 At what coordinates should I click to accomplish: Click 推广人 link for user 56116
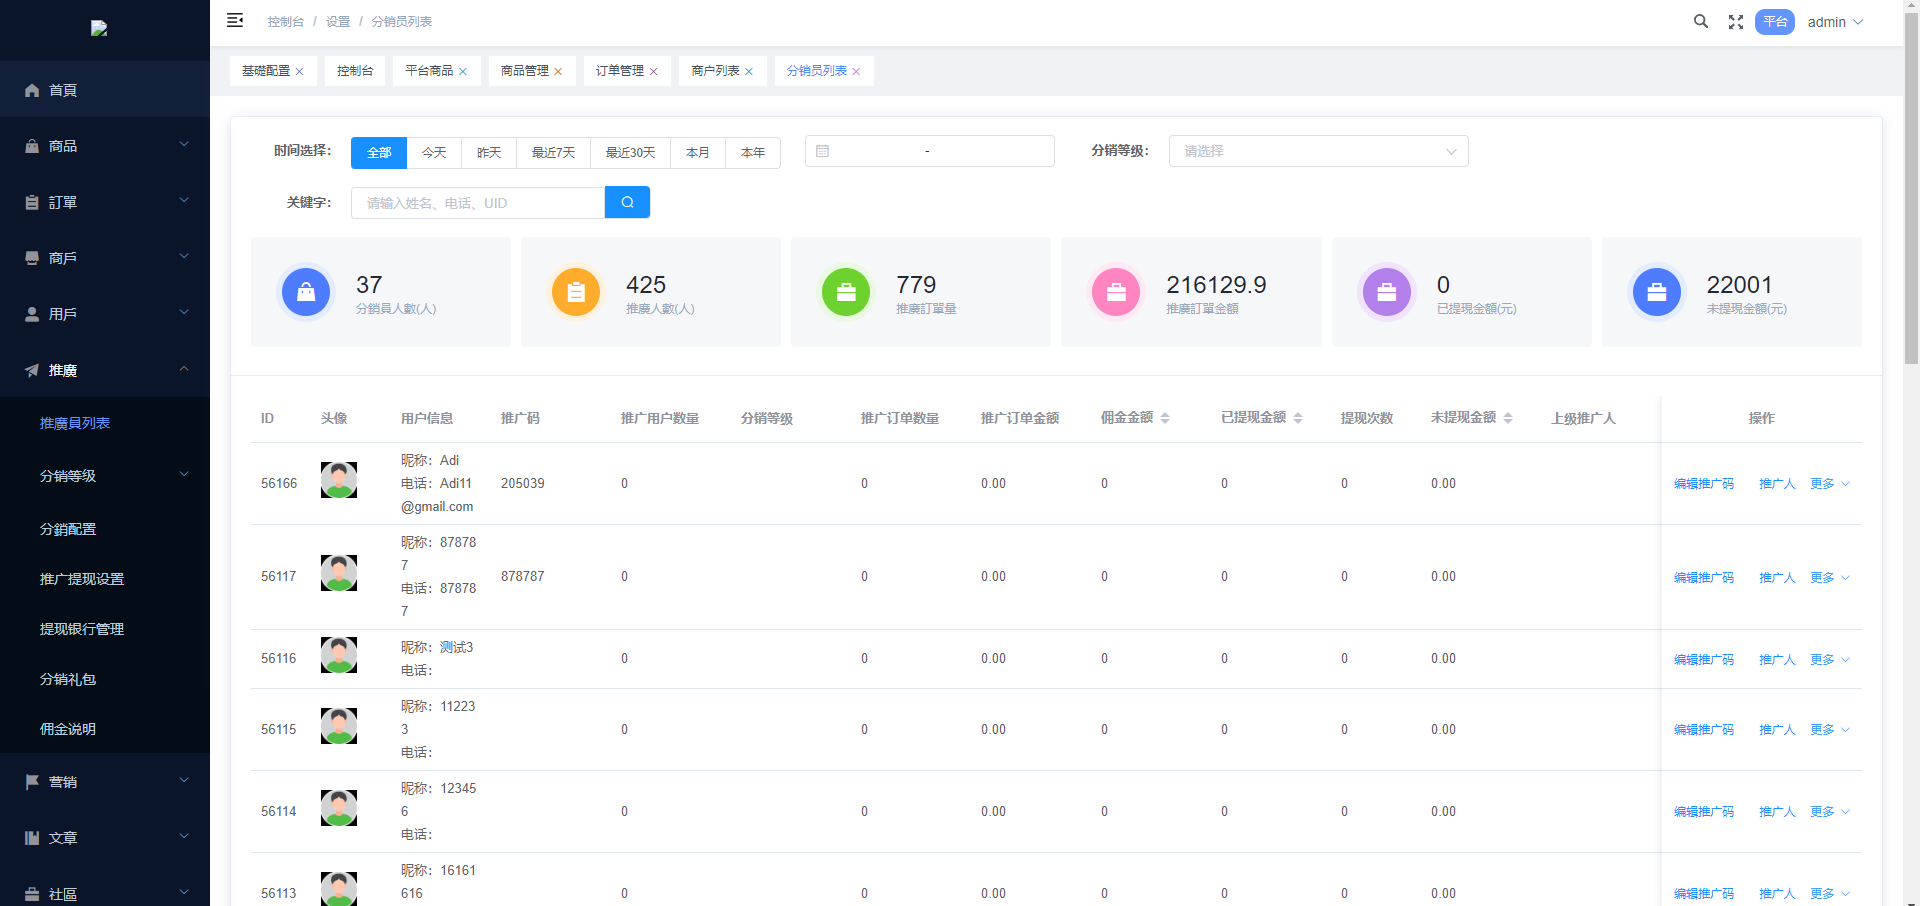1777,660
